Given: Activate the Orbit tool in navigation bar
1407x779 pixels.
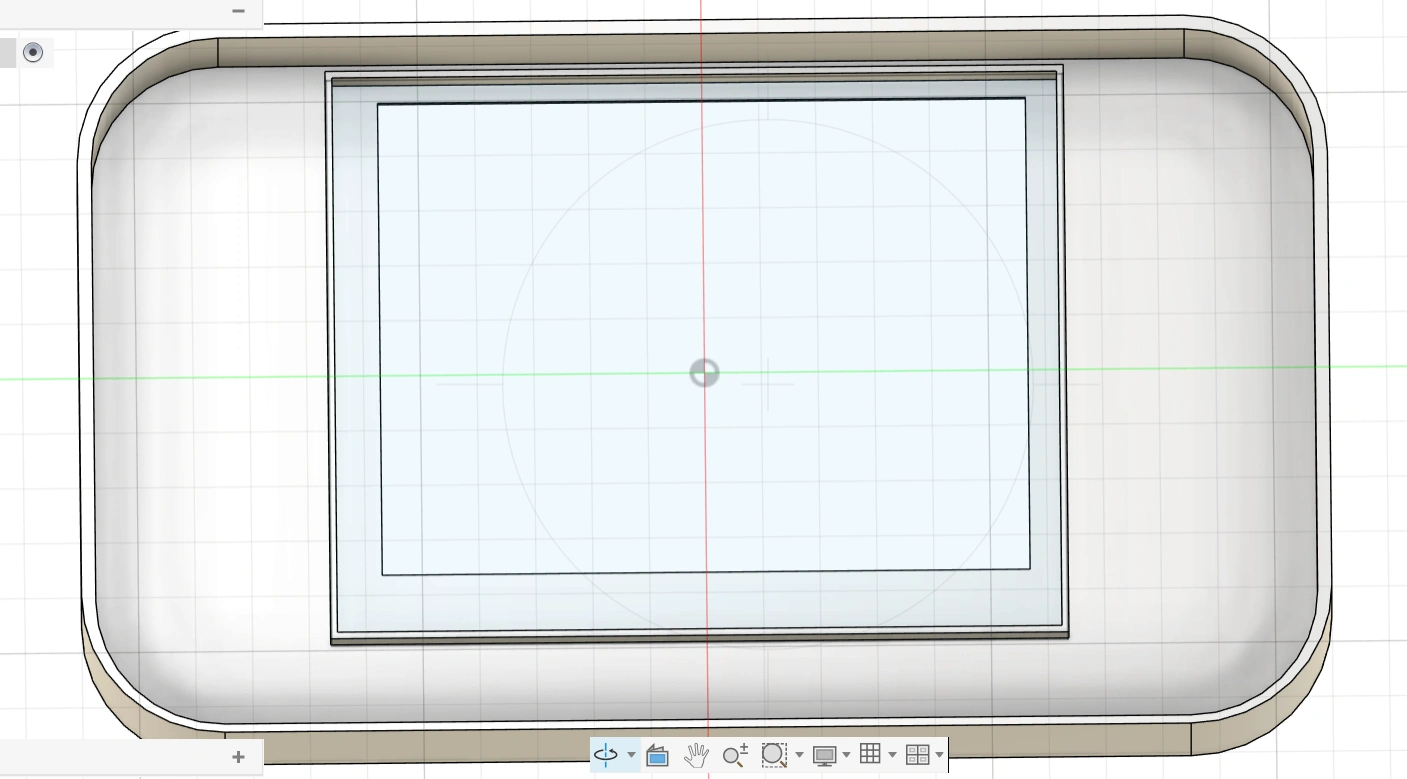Looking at the screenshot, I should [x=606, y=755].
